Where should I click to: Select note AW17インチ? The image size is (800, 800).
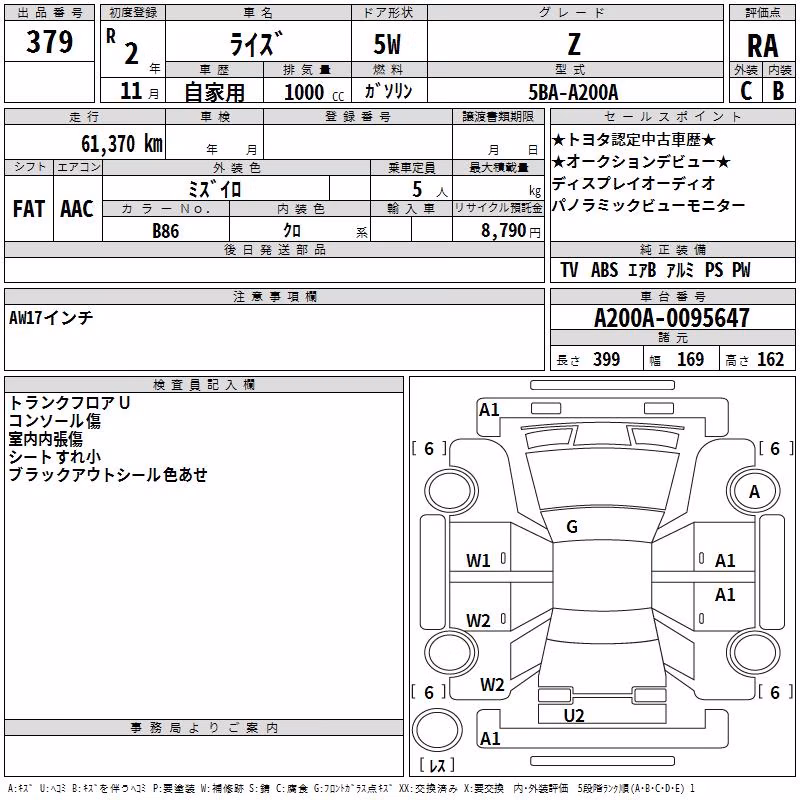tap(51, 318)
